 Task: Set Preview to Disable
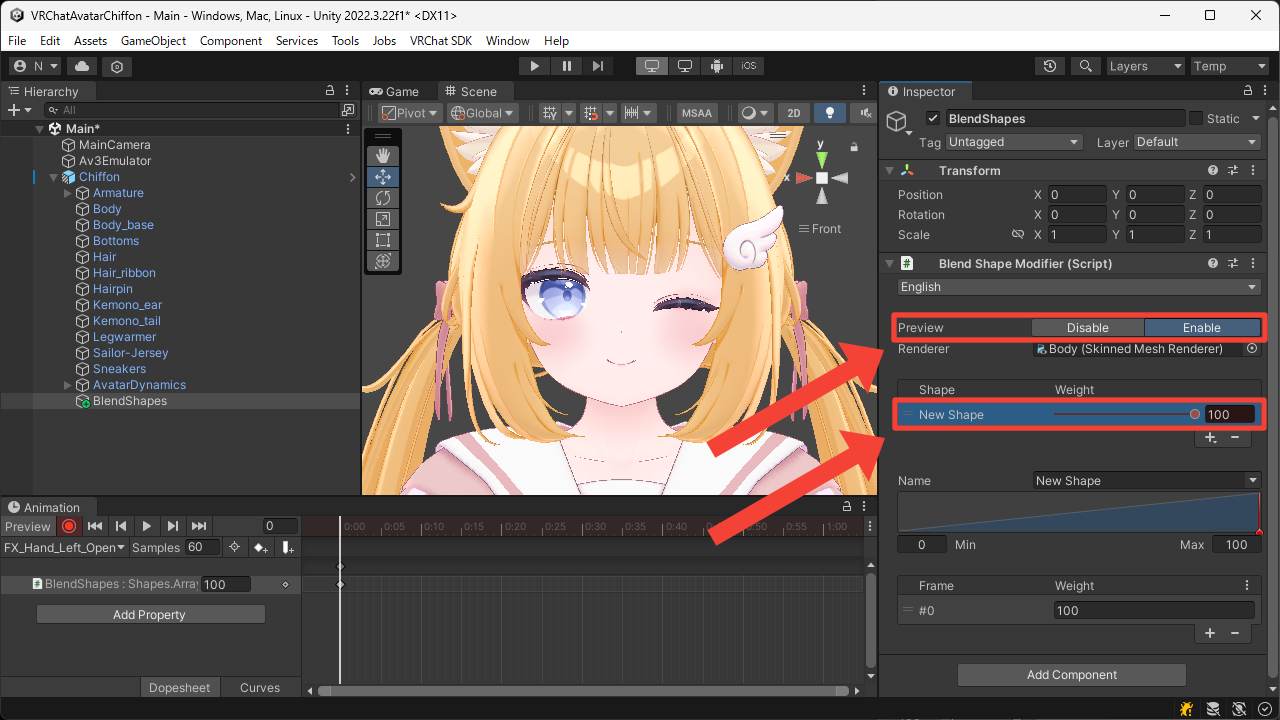tap(1087, 328)
